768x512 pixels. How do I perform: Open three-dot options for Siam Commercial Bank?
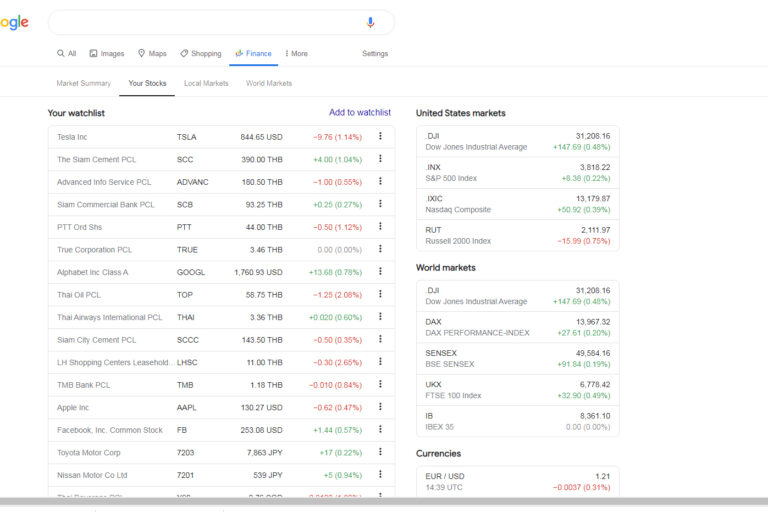click(x=380, y=205)
